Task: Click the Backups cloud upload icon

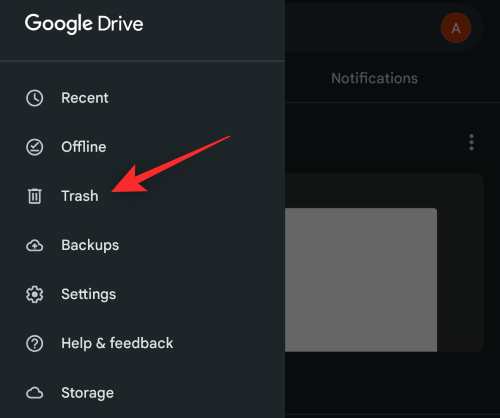Action: point(34,246)
